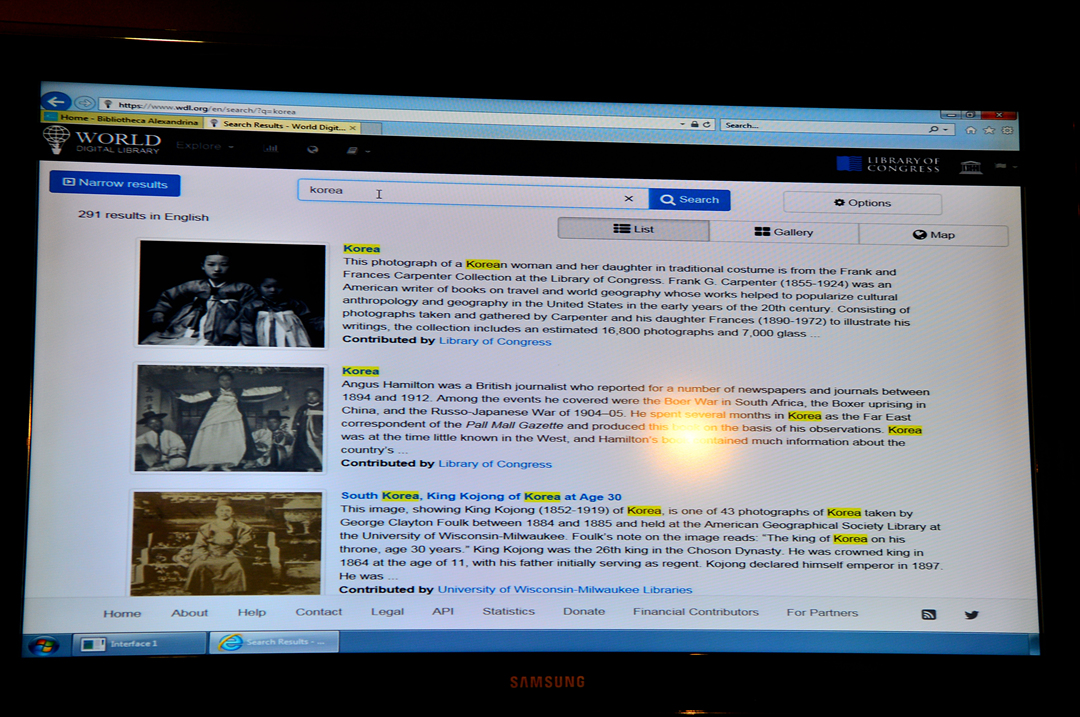Open the Korea result about Angus Hamilton
The width and height of the screenshot is (1080, 717).
[x=360, y=371]
